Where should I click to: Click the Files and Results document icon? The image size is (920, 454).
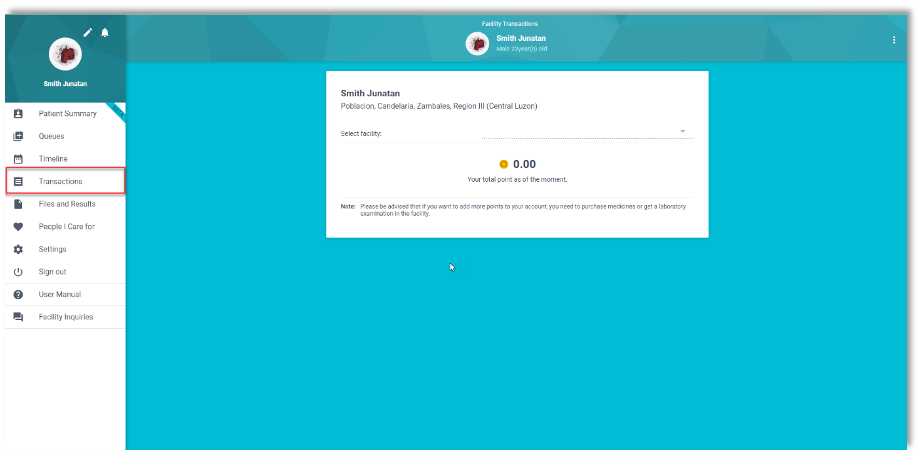pyautogui.click(x=18, y=204)
